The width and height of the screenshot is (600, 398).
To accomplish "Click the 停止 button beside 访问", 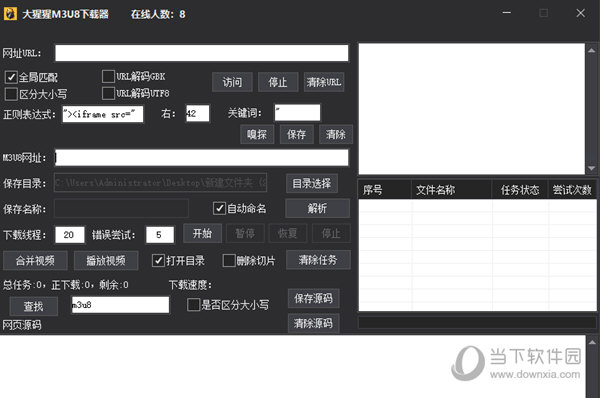I will point(278,82).
